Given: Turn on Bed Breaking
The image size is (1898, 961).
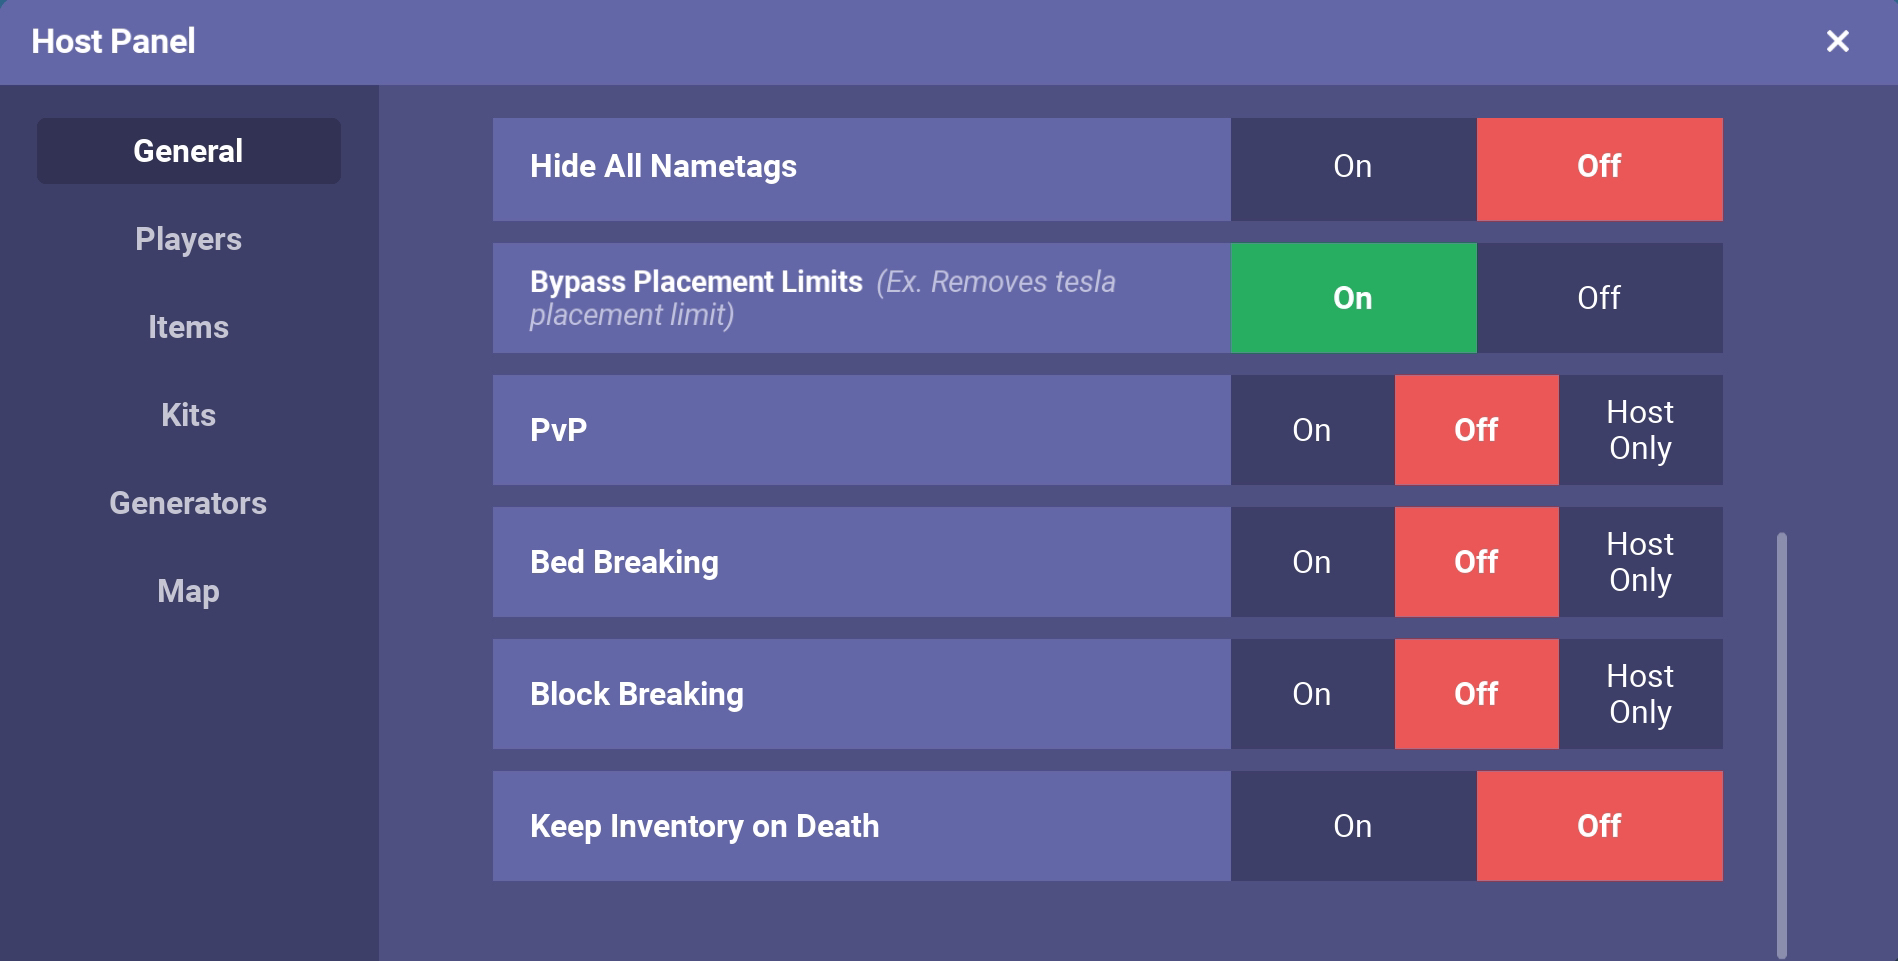Looking at the screenshot, I should 1311,562.
